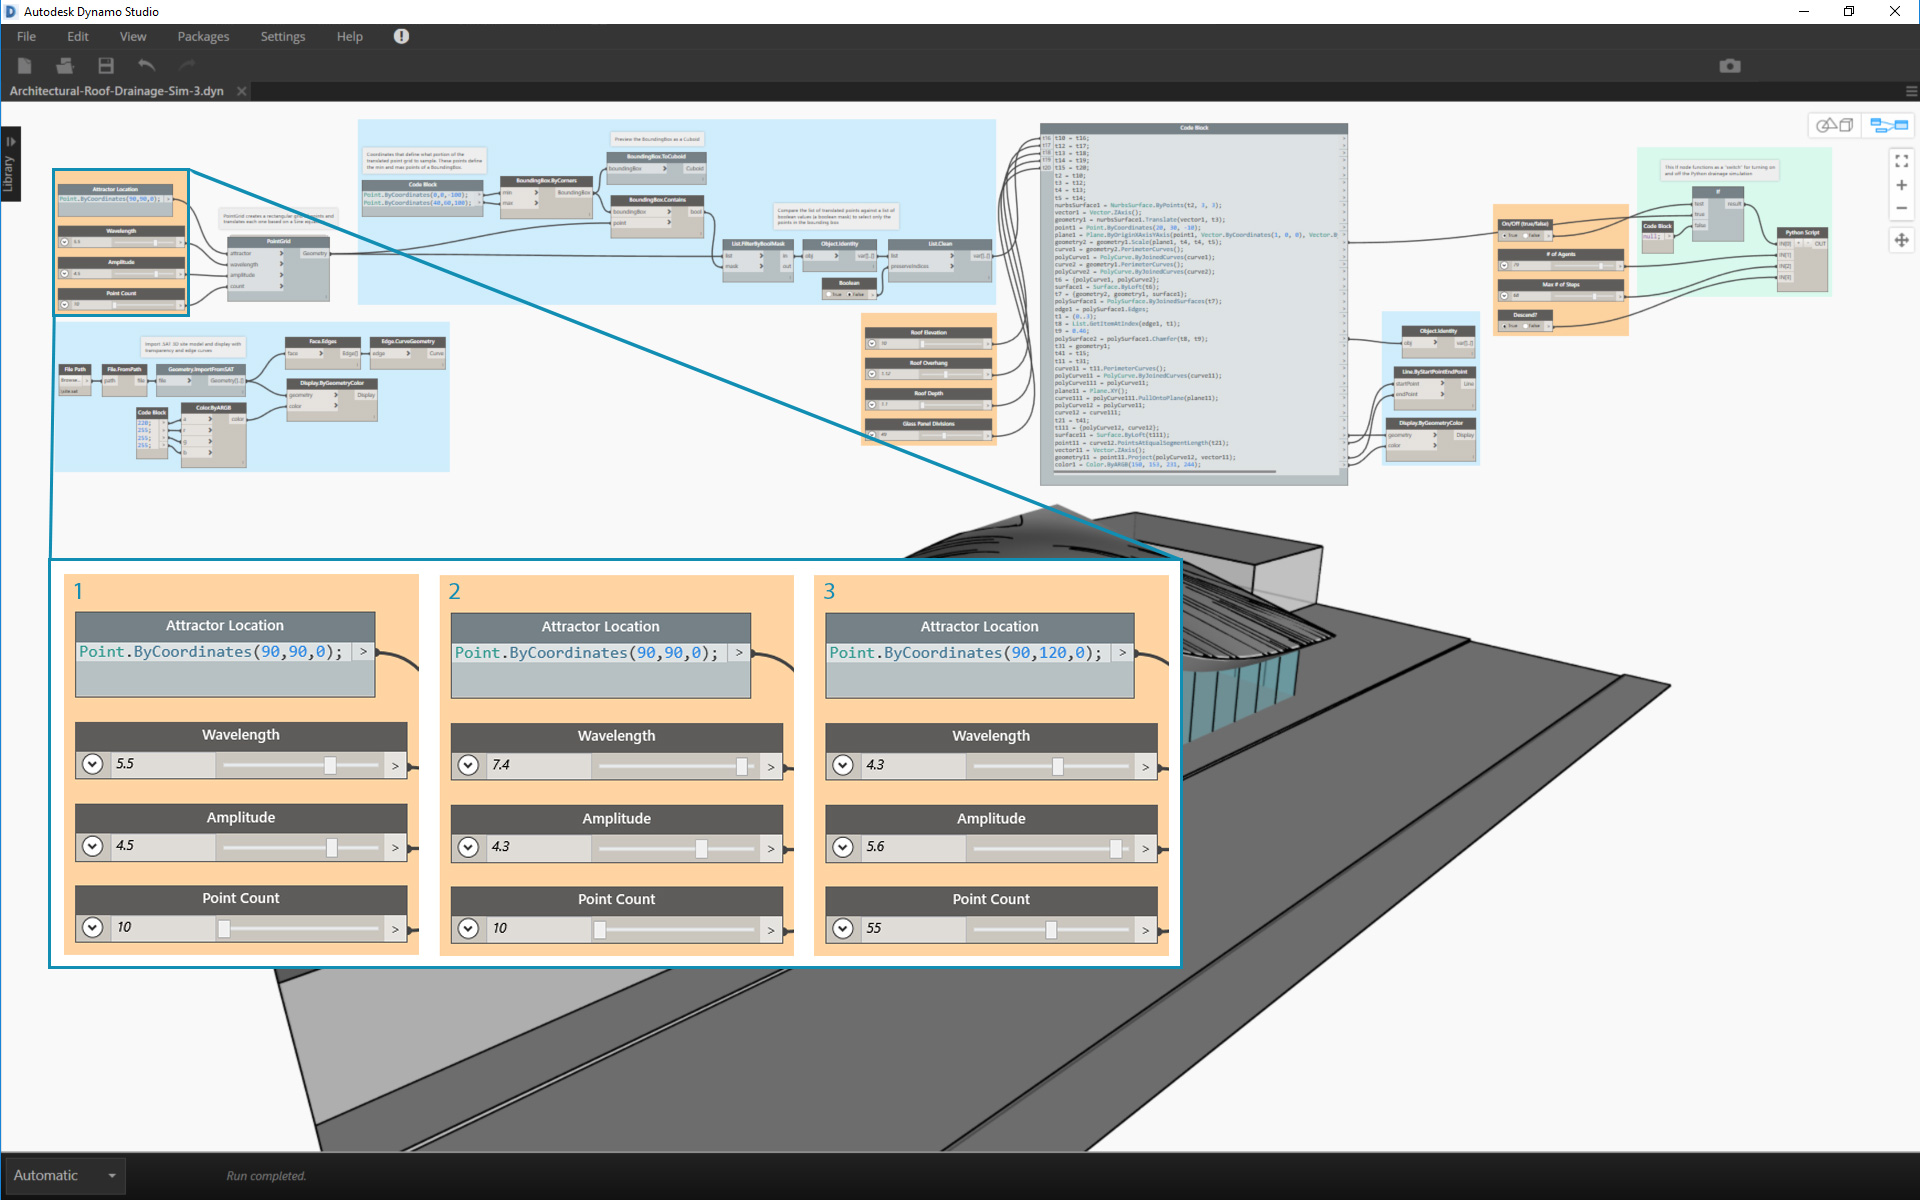Click the Point Count stepper down arrow group 1

(91, 928)
